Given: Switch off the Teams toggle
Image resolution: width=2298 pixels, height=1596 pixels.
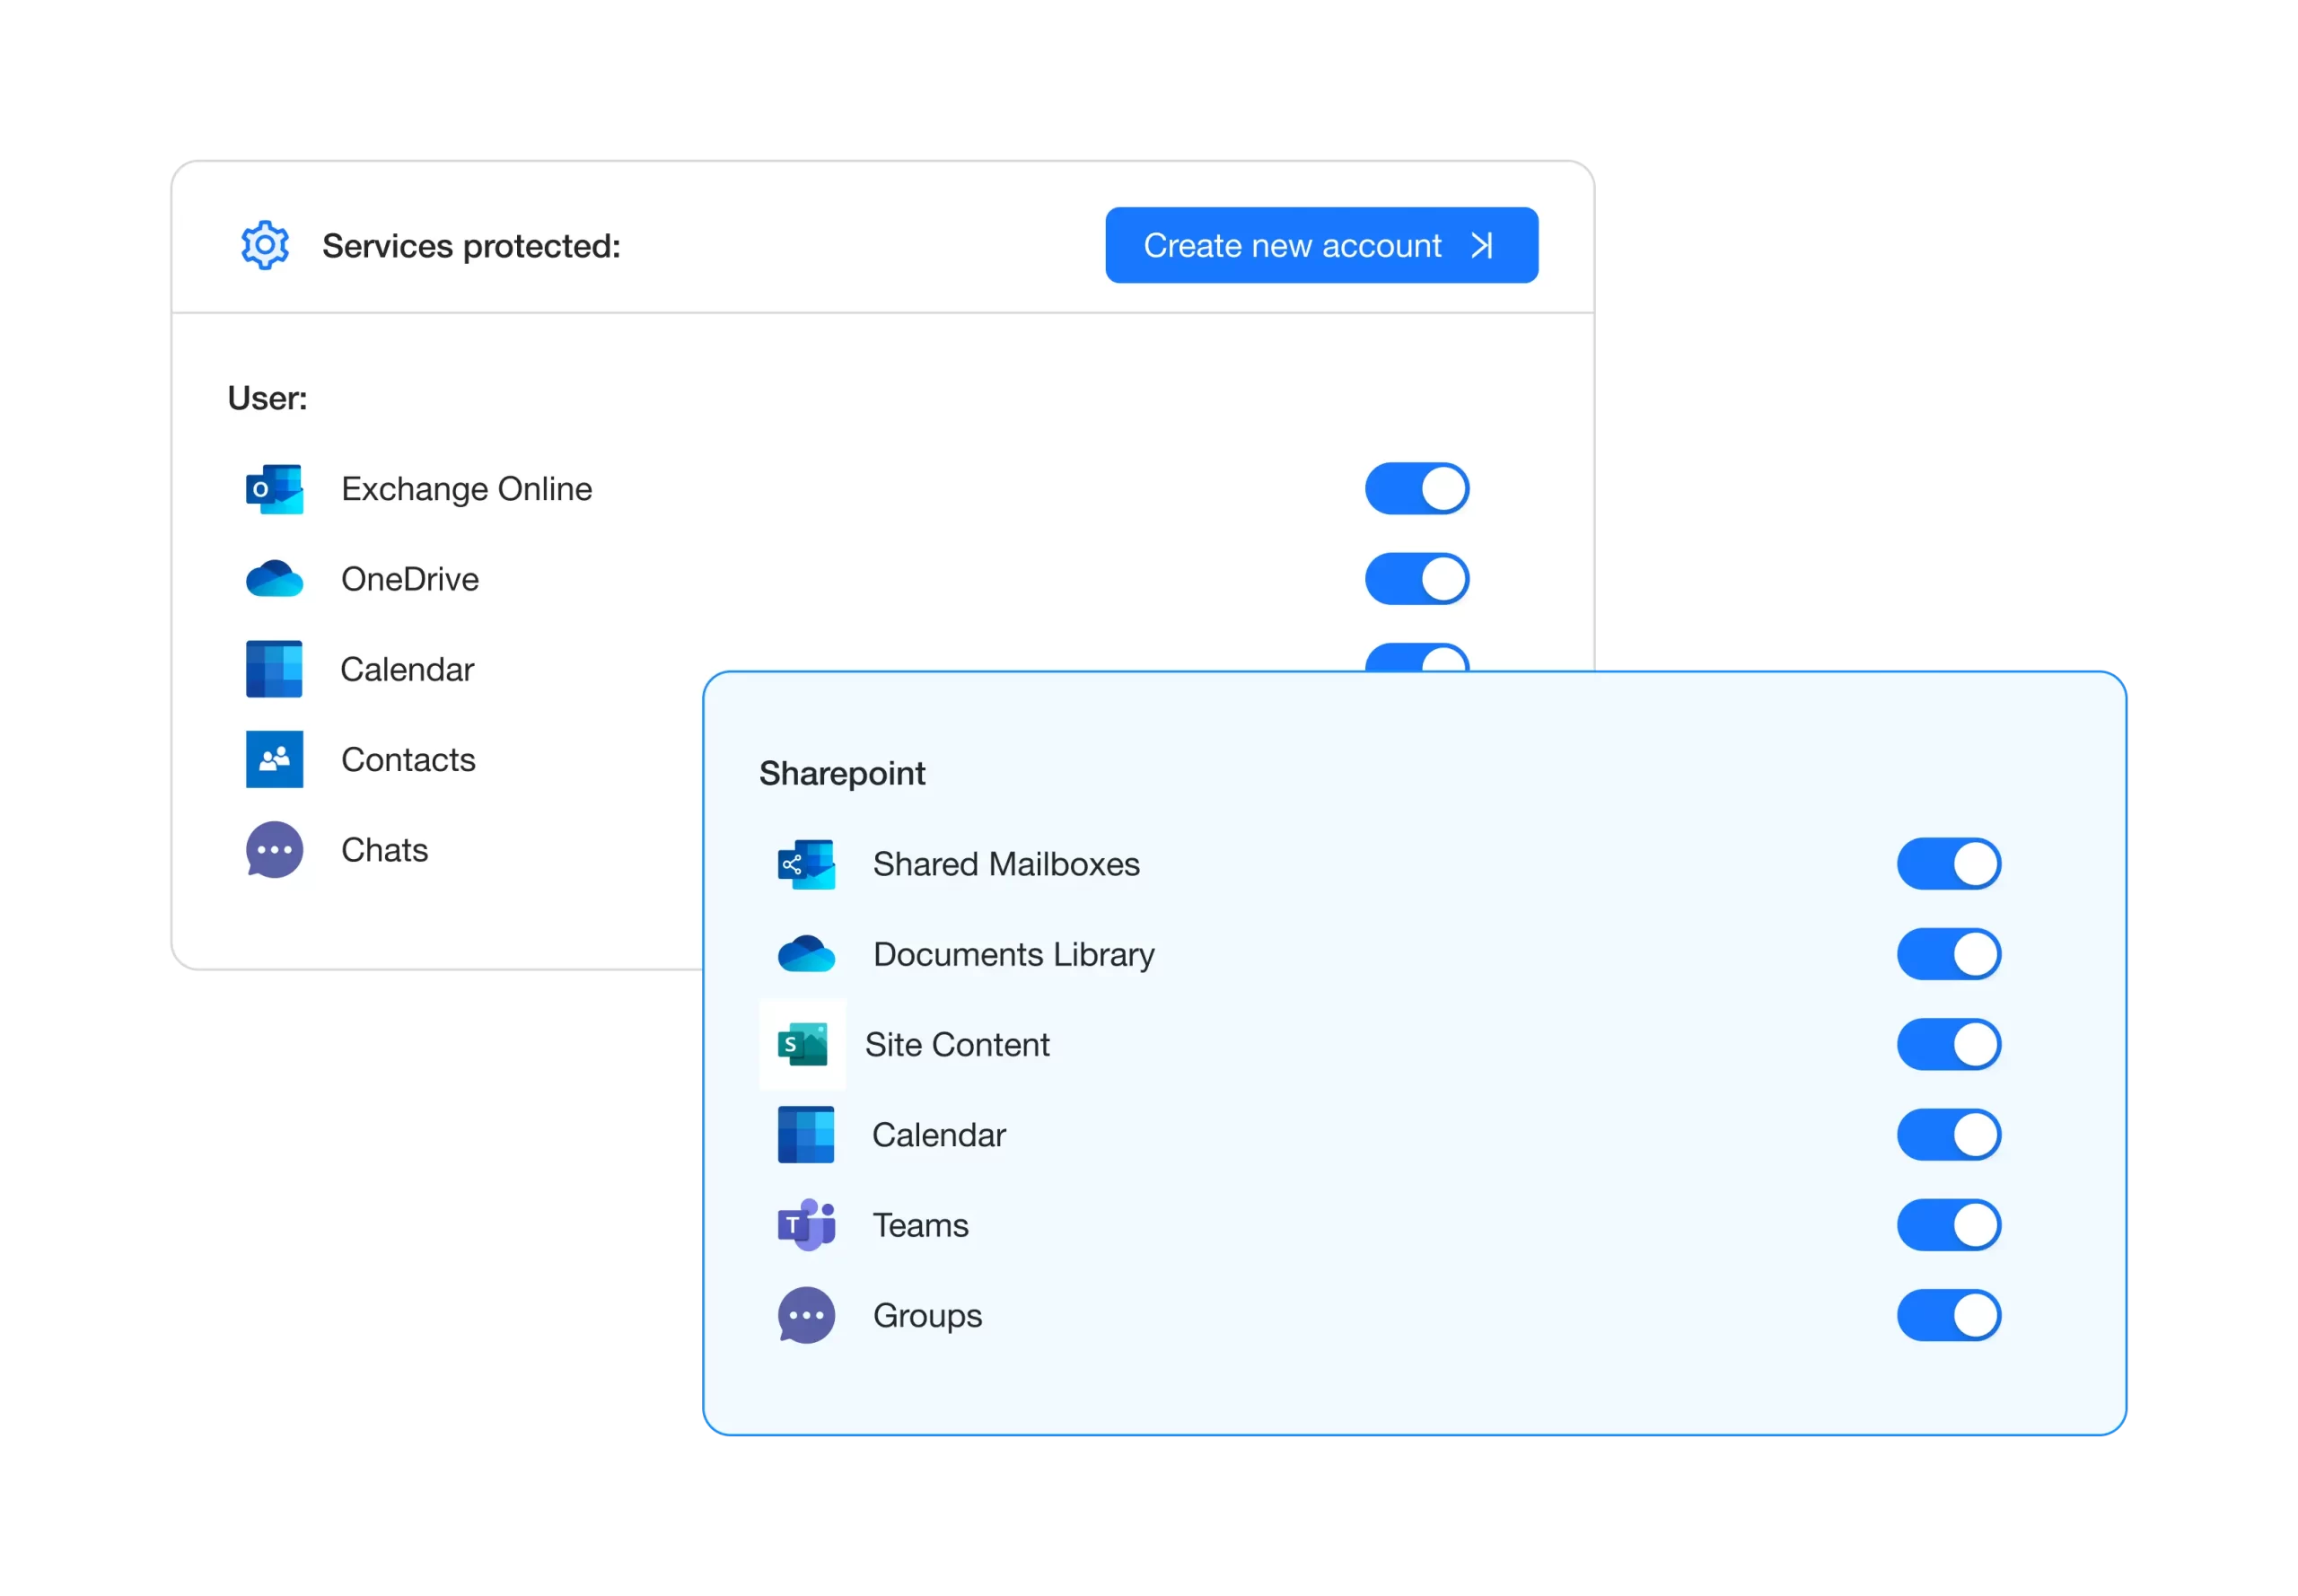Looking at the screenshot, I should (x=1948, y=1225).
